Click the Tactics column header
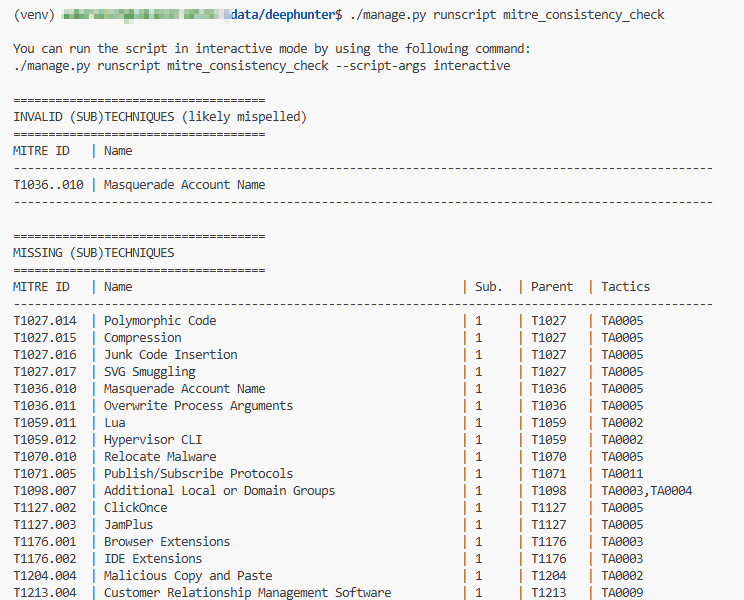The image size is (744, 600). [625, 286]
